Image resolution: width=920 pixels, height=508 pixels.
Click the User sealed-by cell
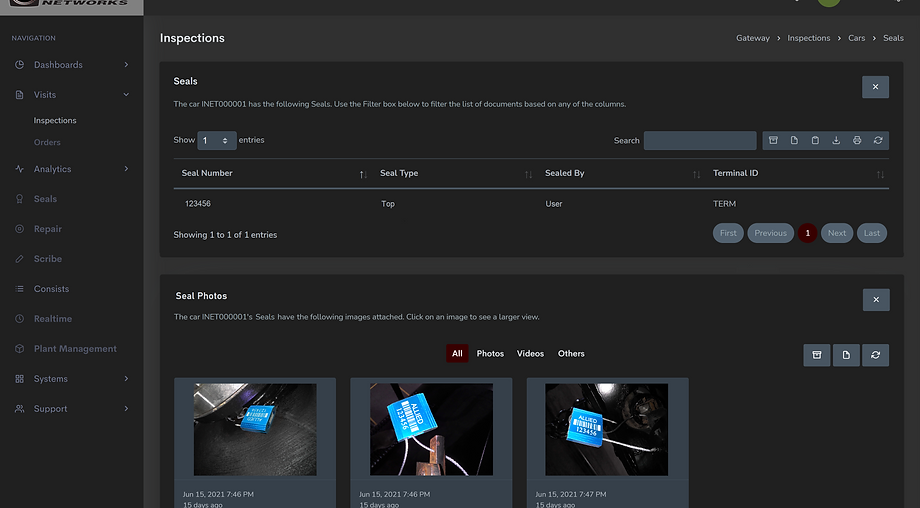click(x=554, y=204)
